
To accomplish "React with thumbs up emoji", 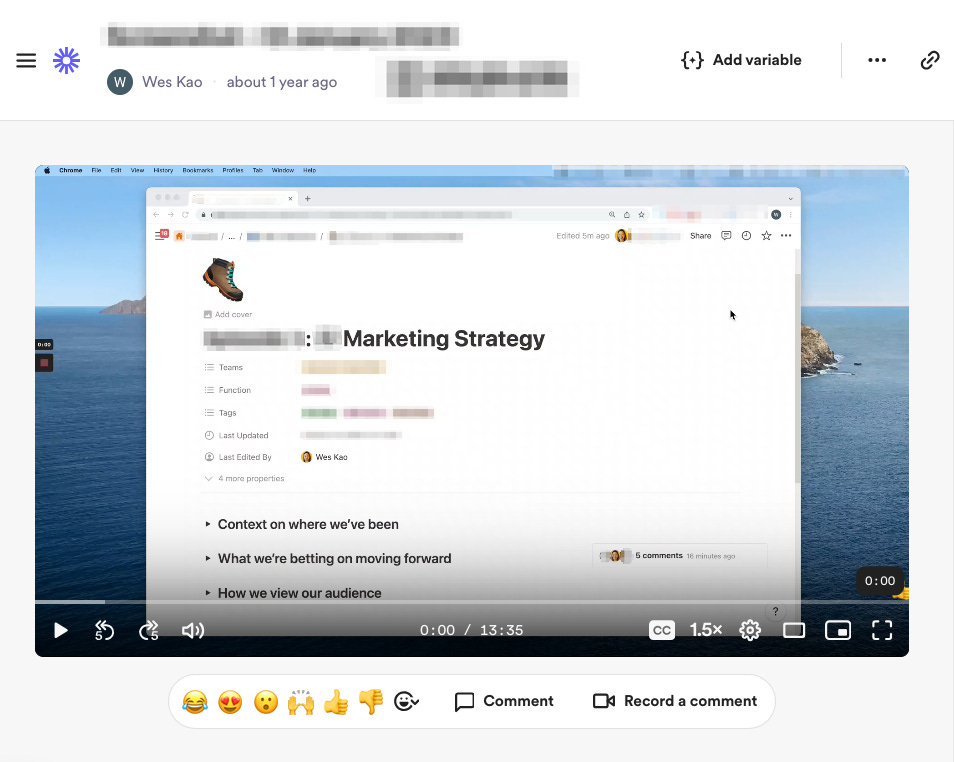I will [336, 702].
